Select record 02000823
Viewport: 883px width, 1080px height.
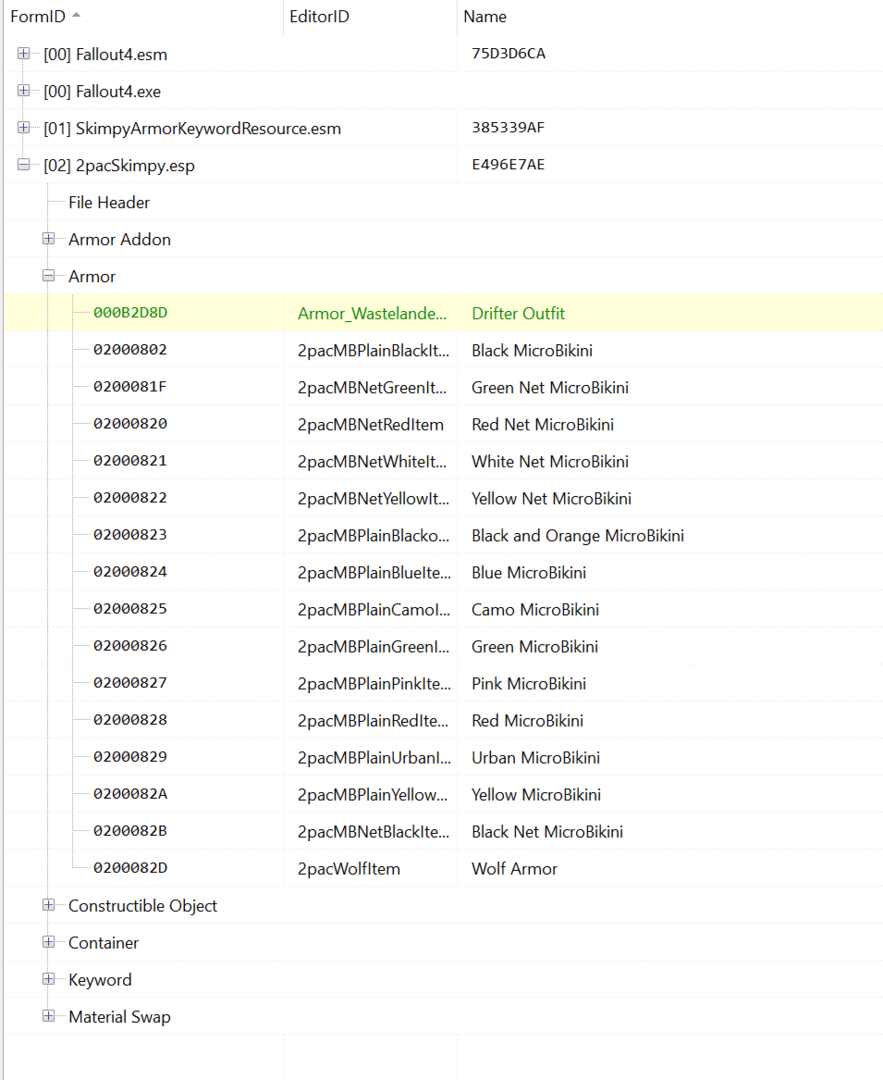(x=130, y=535)
